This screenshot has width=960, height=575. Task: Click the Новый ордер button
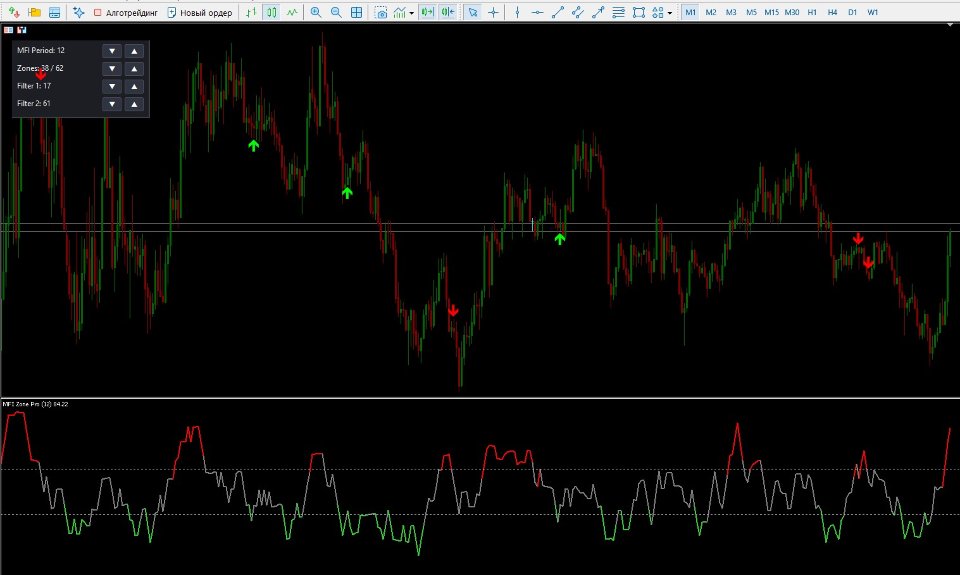pos(200,12)
